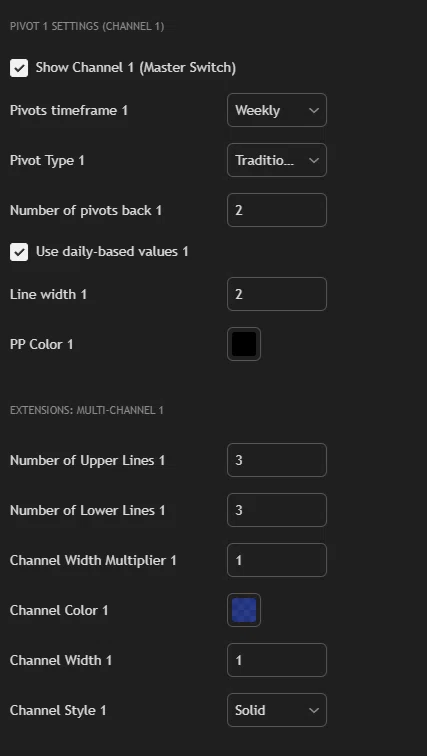Open the blue Channel Color 1 swatch
The image size is (427, 756).
[244, 610]
